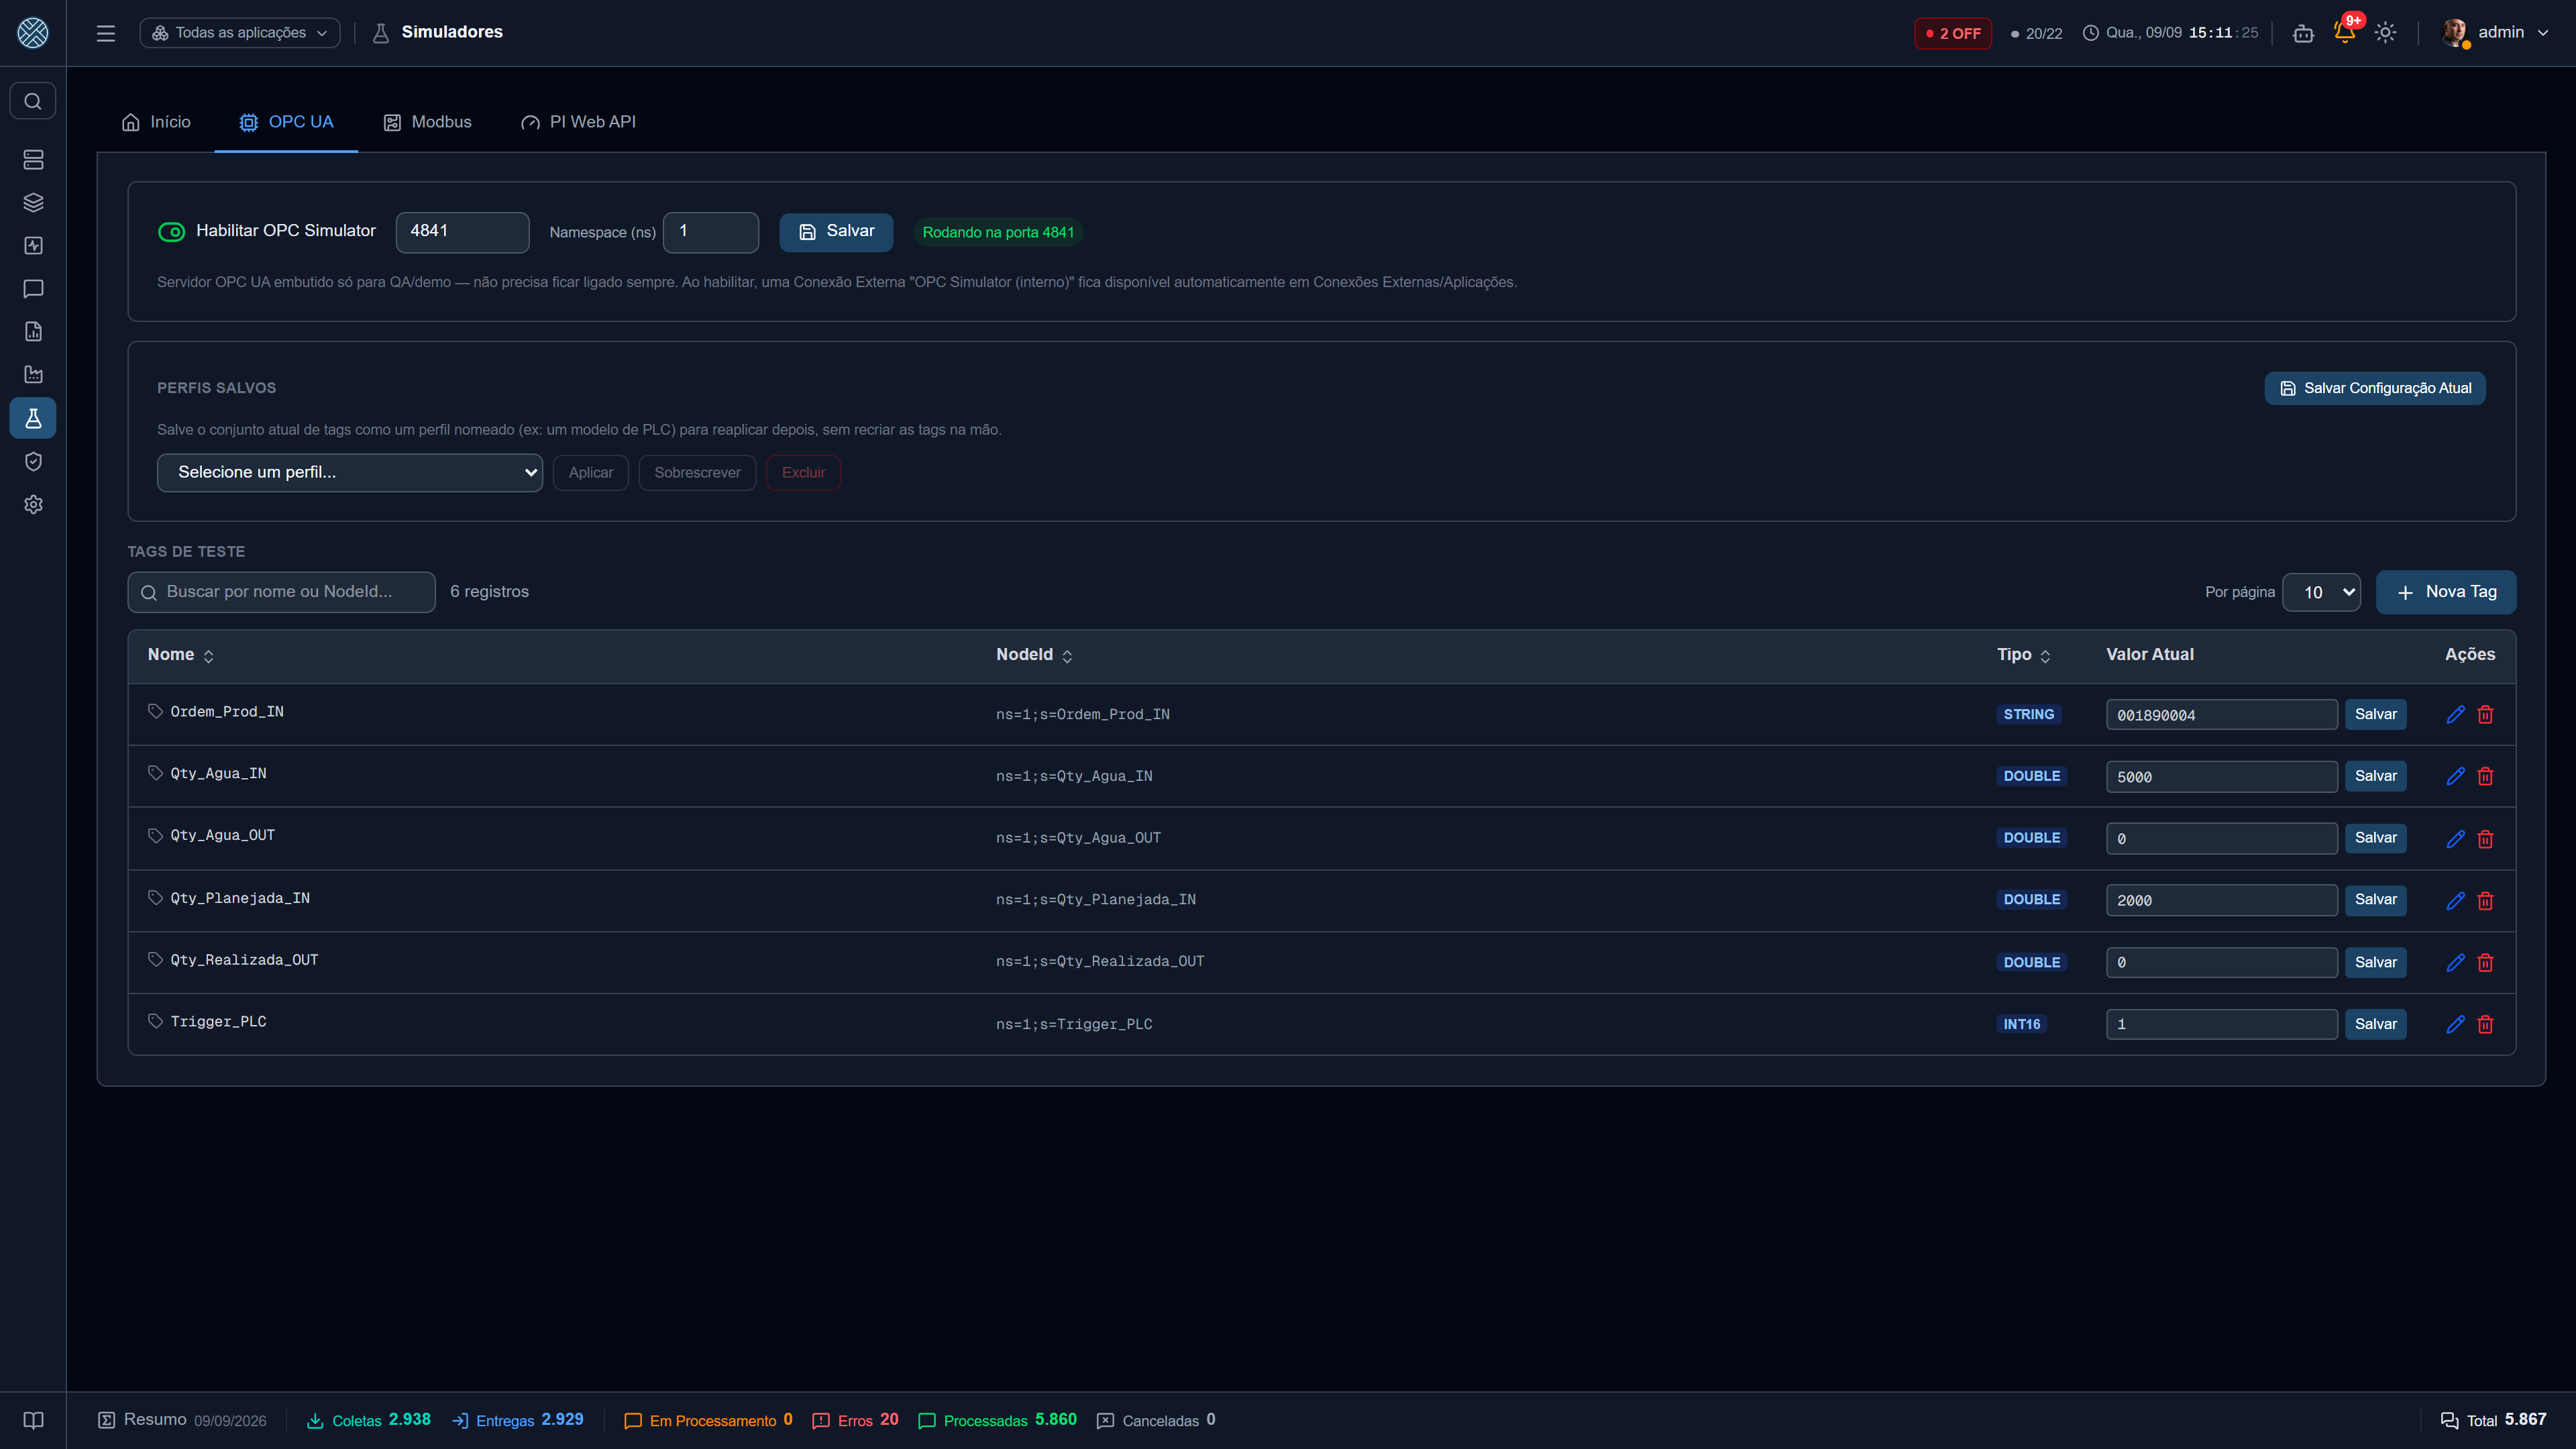Viewport: 2576px width, 1449px height.
Task: Toggle the light/dark theme icon
Action: point(2385,33)
